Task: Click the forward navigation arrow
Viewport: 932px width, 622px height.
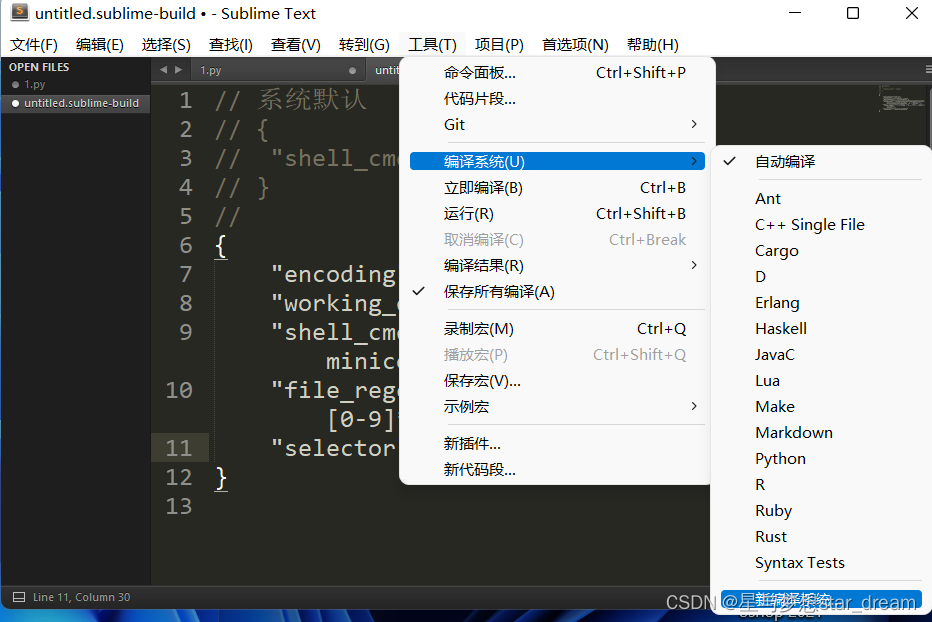Action: [177, 70]
